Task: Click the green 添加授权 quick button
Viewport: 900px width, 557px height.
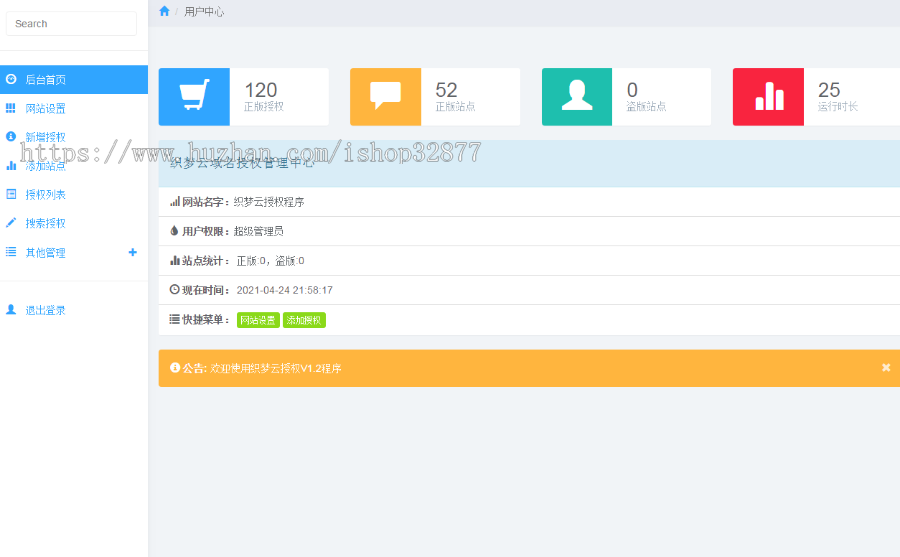Action: coord(304,320)
